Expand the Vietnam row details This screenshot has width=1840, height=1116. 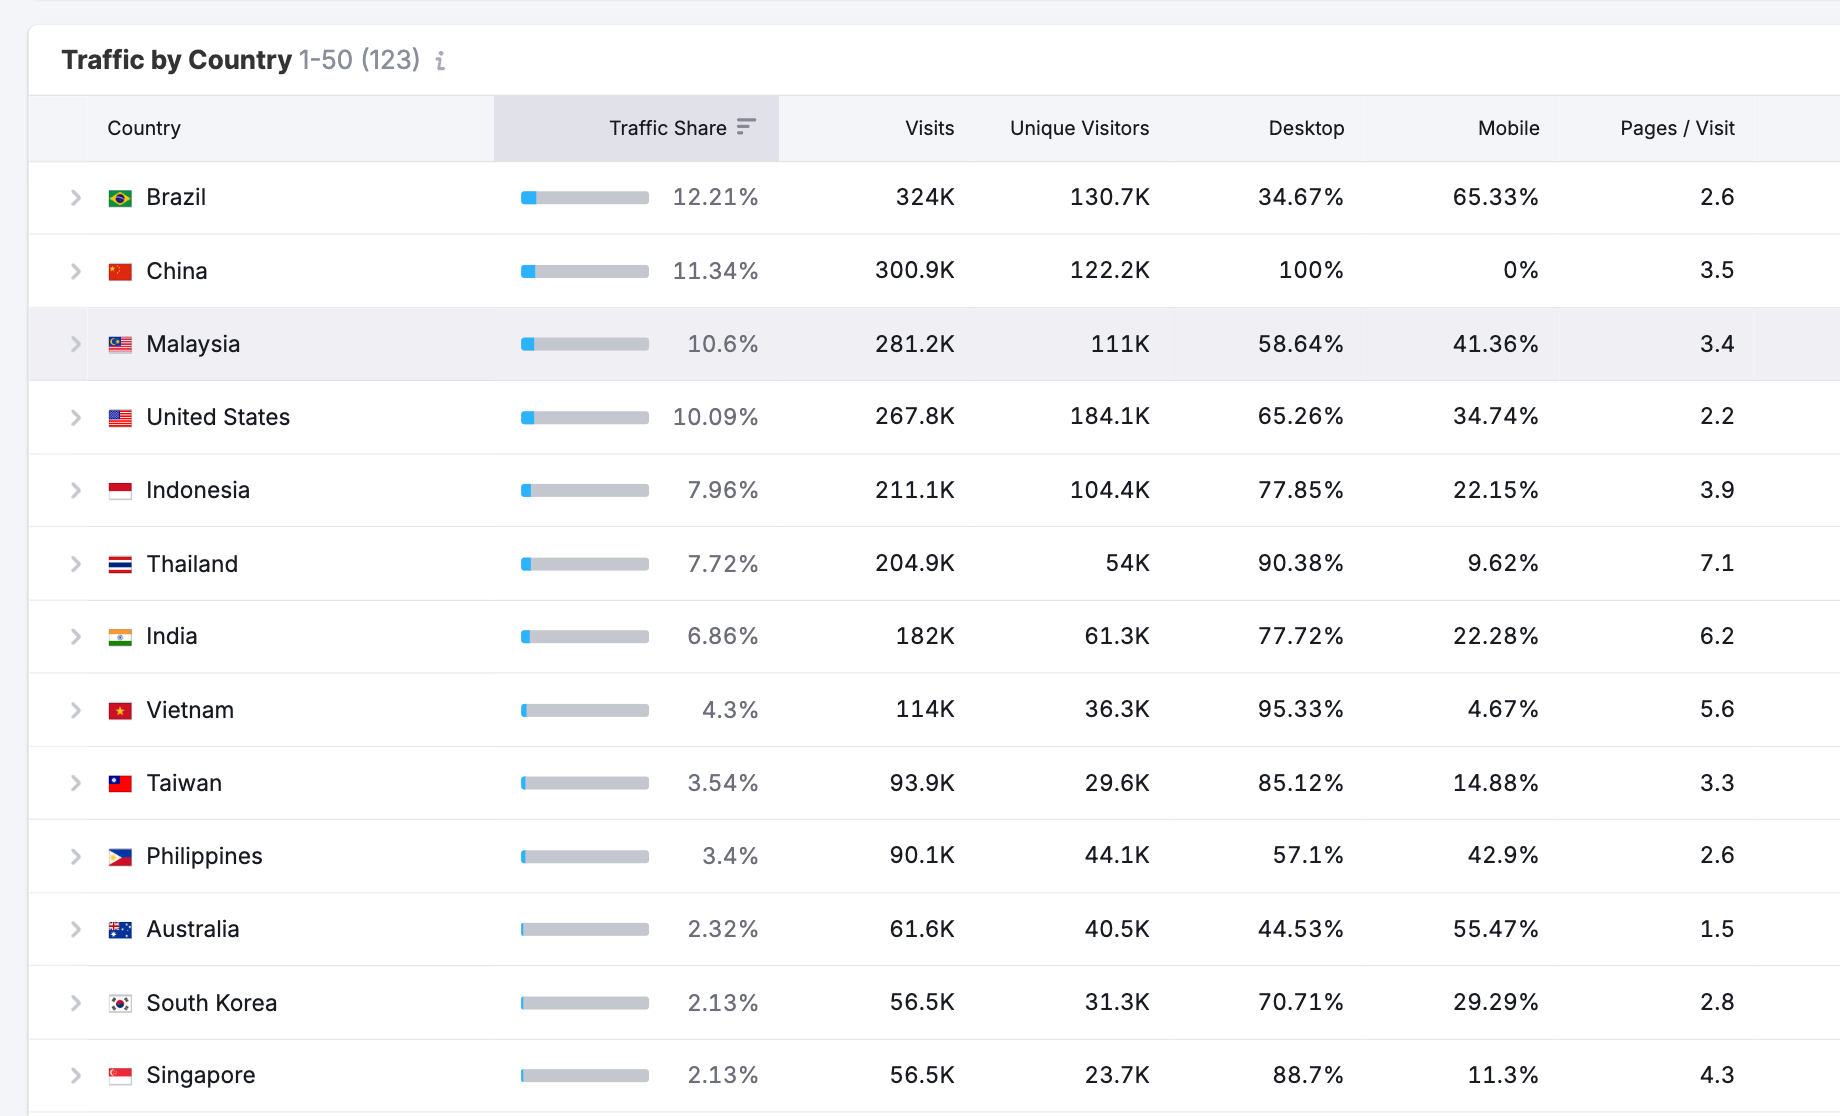(75, 709)
